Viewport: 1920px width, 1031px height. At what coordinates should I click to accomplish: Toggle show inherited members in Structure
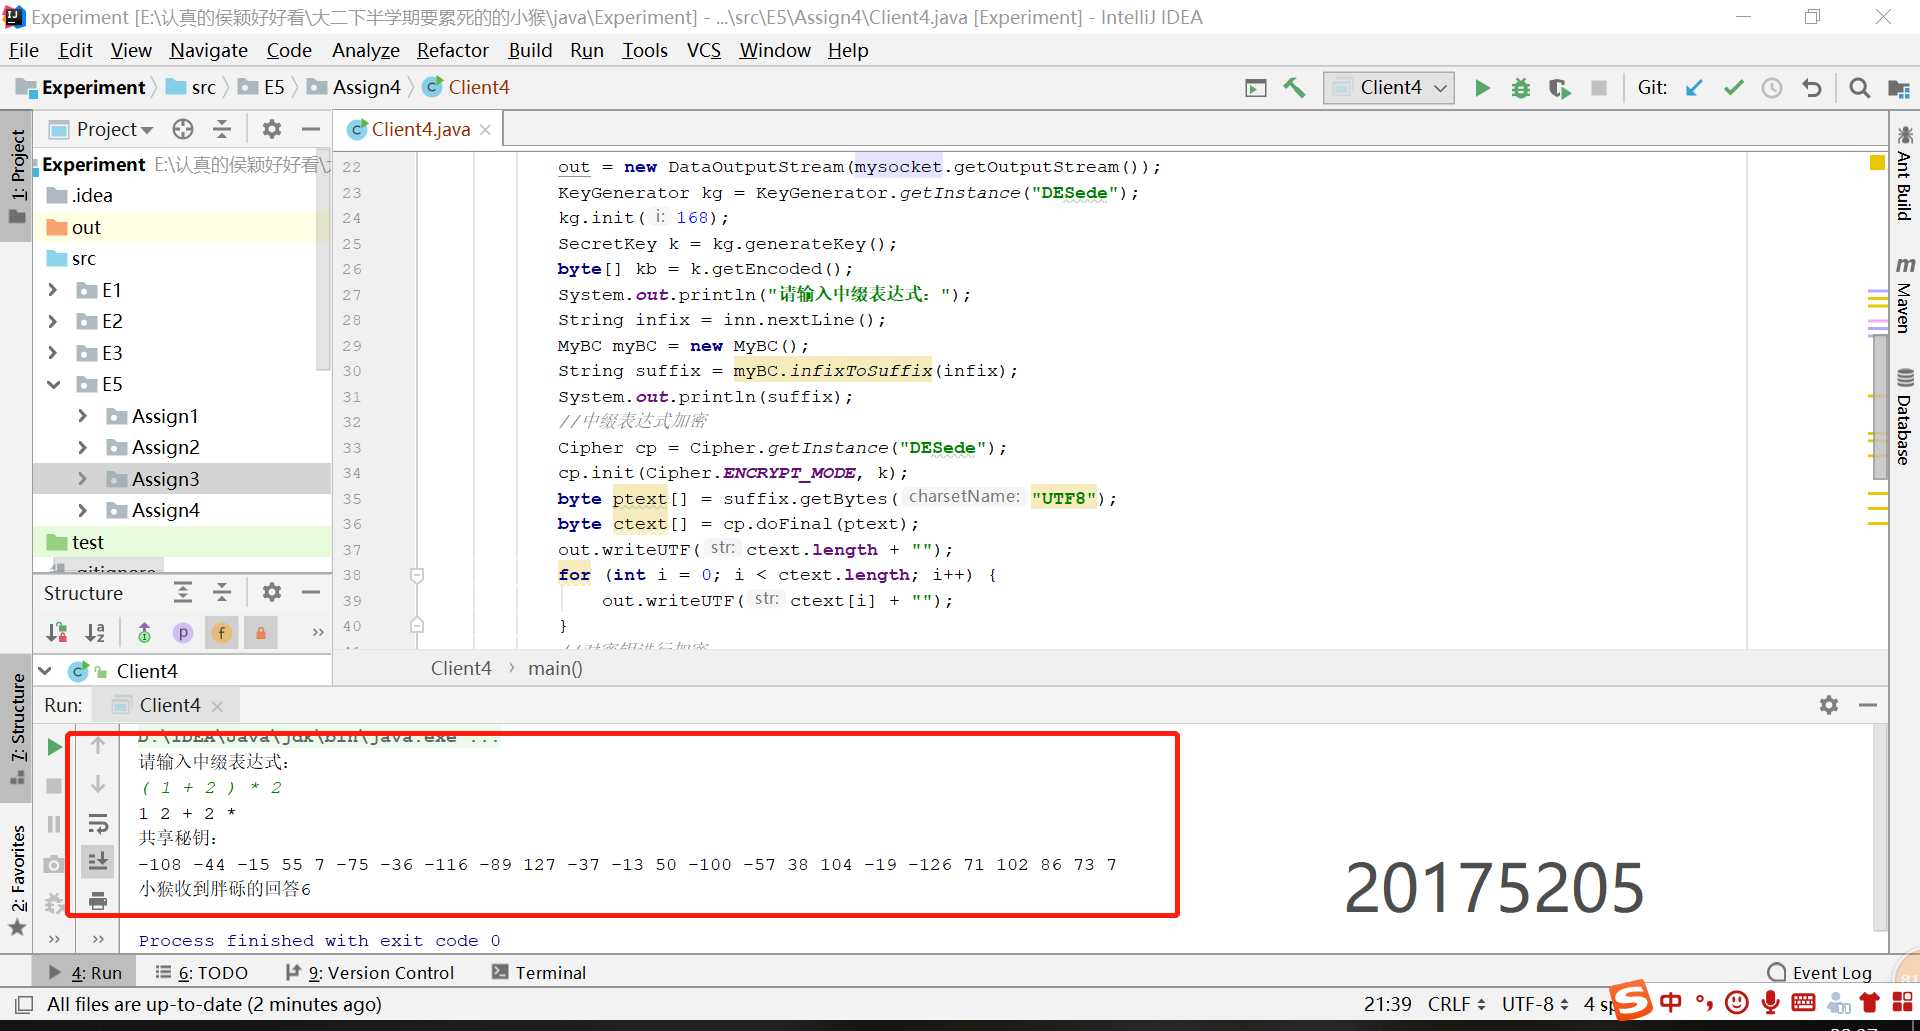coord(144,633)
